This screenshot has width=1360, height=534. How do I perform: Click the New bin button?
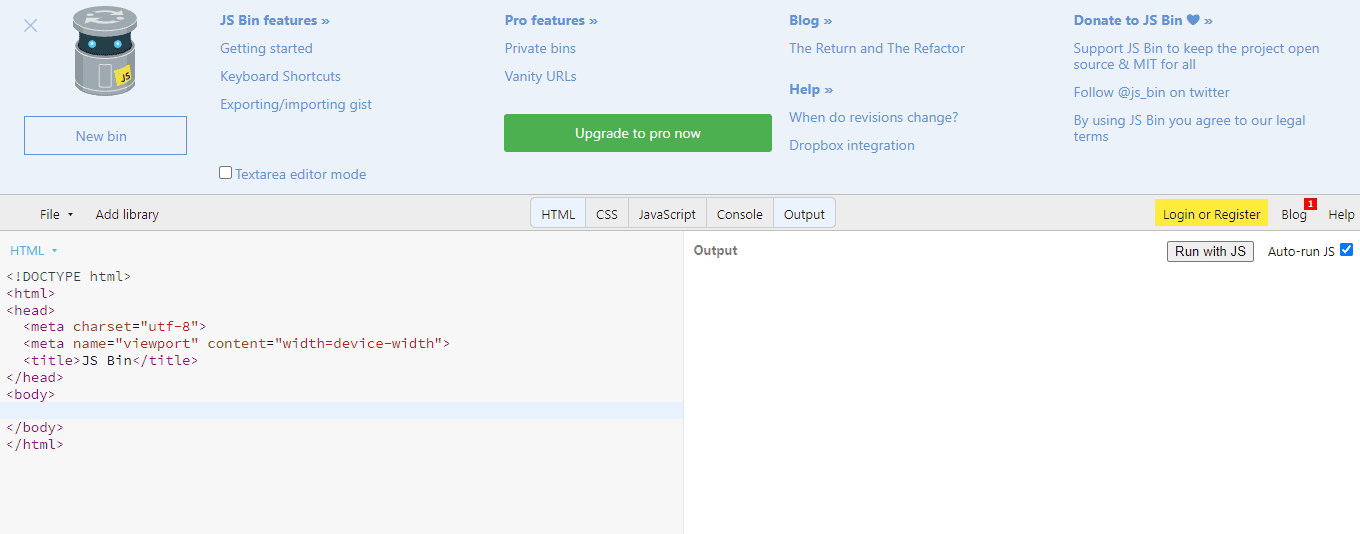105,136
